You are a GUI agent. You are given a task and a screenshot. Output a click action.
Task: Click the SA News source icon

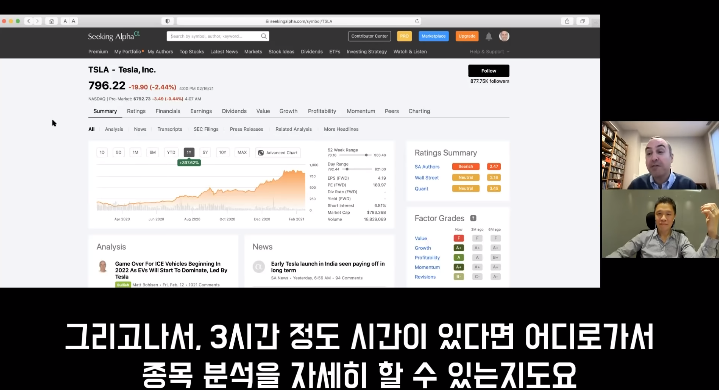[x=259, y=267]
